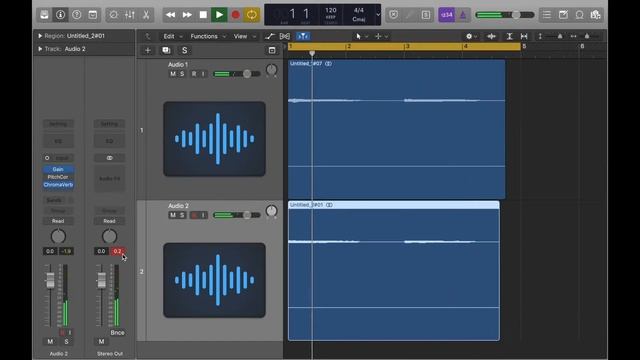Record-enable the Audio 1 track
This screenshot has width=640, height=360.
194,74
